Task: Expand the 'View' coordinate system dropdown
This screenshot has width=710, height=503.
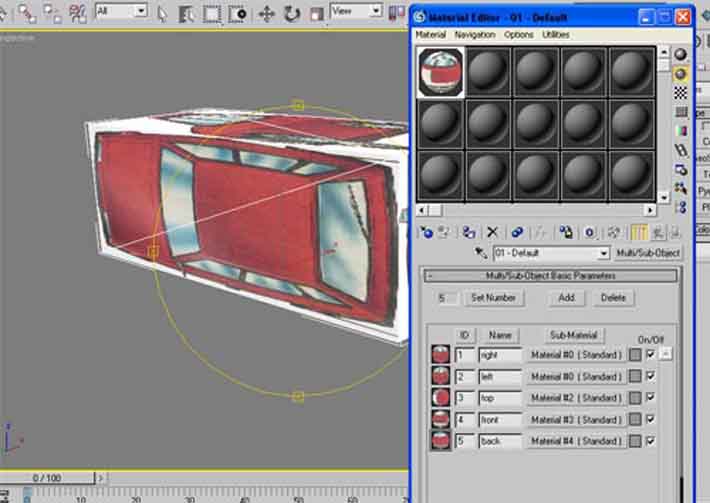Action: tap(376, 11)
